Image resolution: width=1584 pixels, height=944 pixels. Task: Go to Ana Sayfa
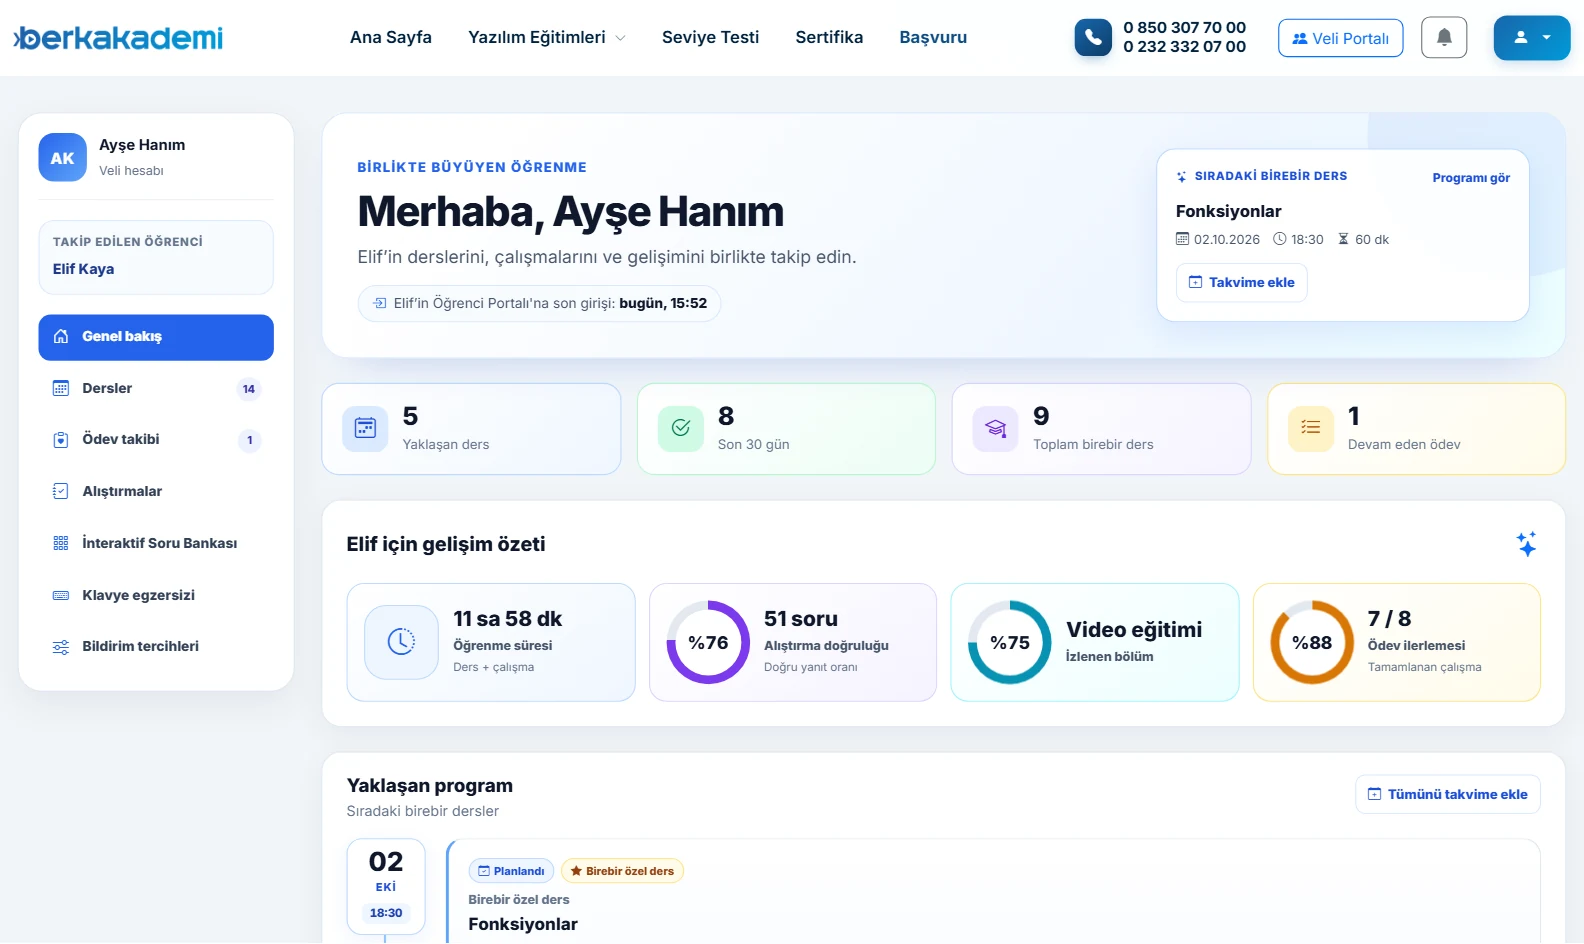[391, 37]
